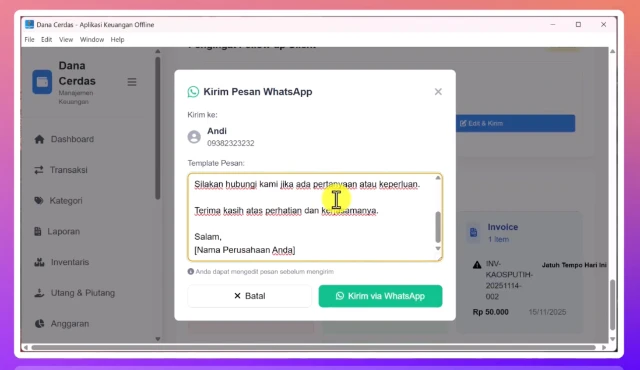This screenshot has width=640, height=370.
Task: Open the Edit menu
Action: tap(46, 40)
